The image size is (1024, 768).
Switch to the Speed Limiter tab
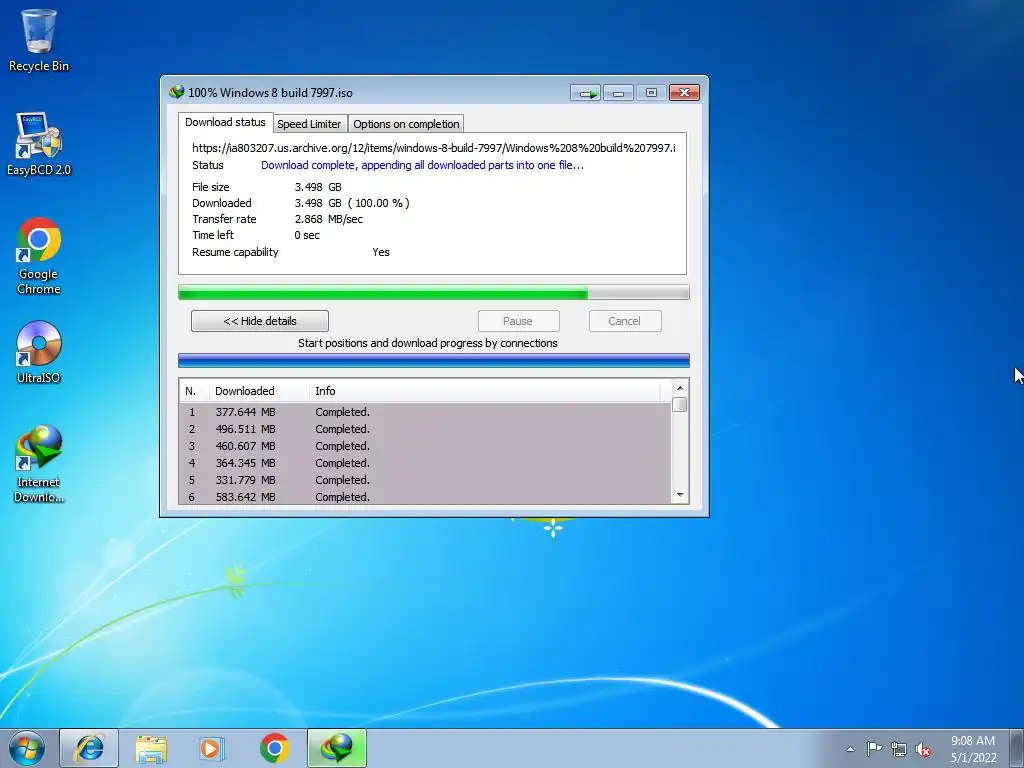pos(309,124)
